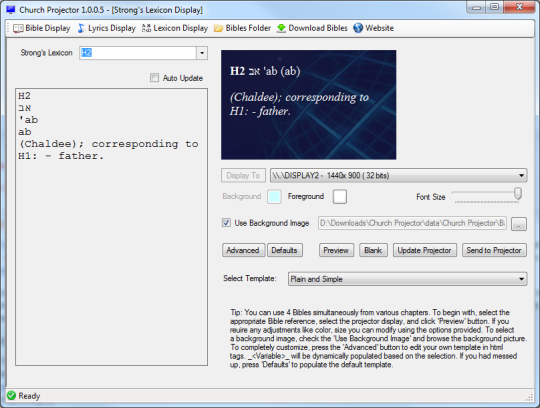The width and height of the screenshot is (540, 408).
Task: Click the Advanced button
Action: (243, 250)
